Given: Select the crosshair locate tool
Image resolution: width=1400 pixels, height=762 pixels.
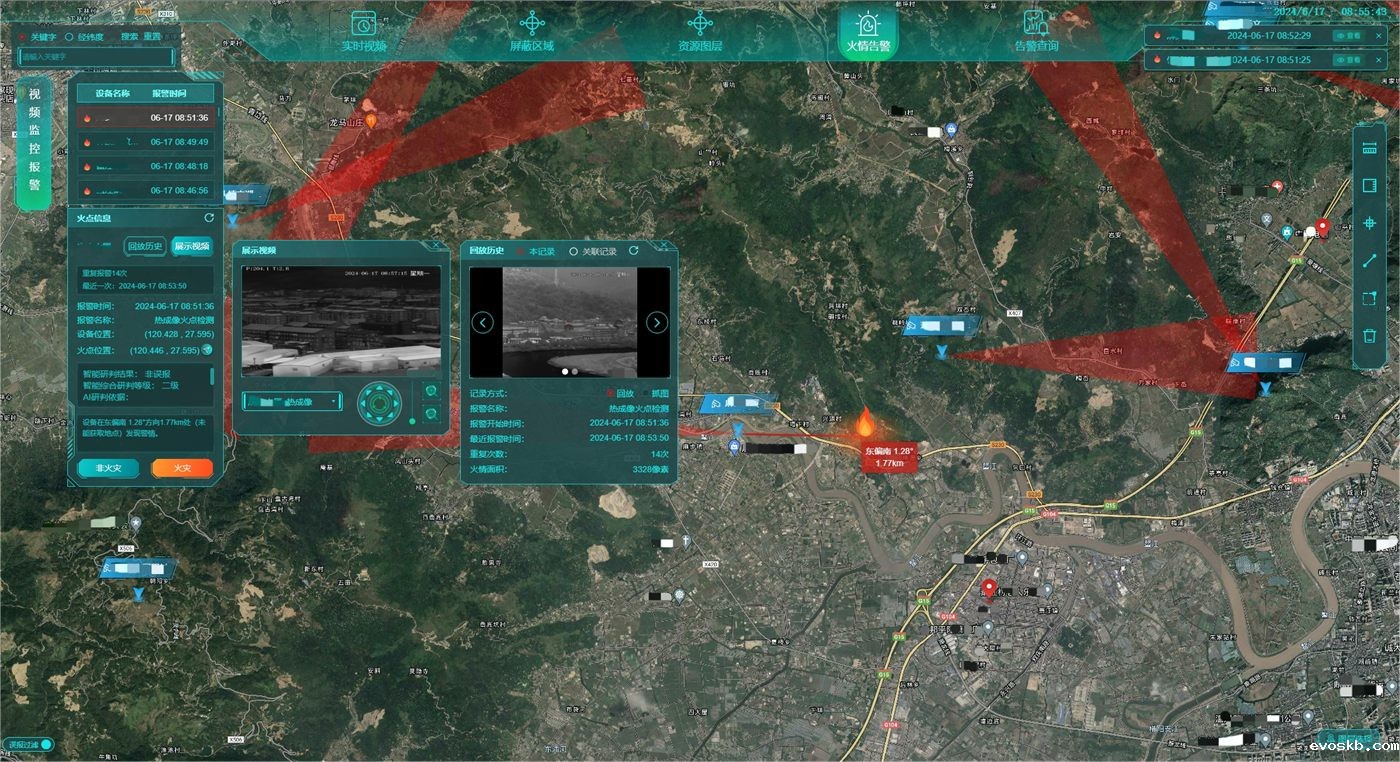Looking at the screenshot, I should click(1369, 224).
